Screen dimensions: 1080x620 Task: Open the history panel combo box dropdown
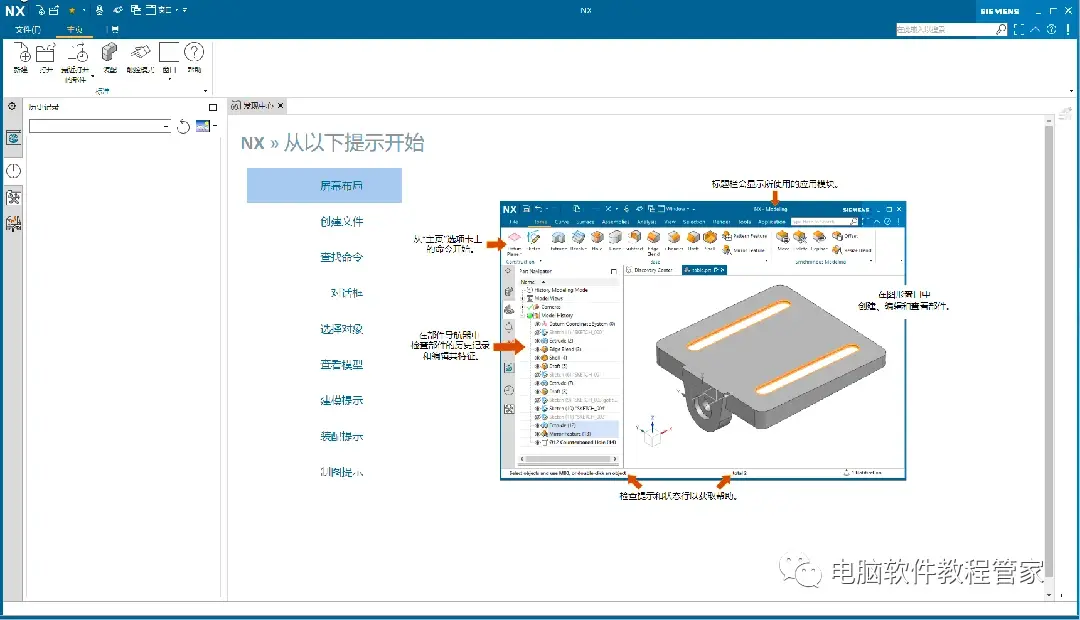(x=166, y=126)
